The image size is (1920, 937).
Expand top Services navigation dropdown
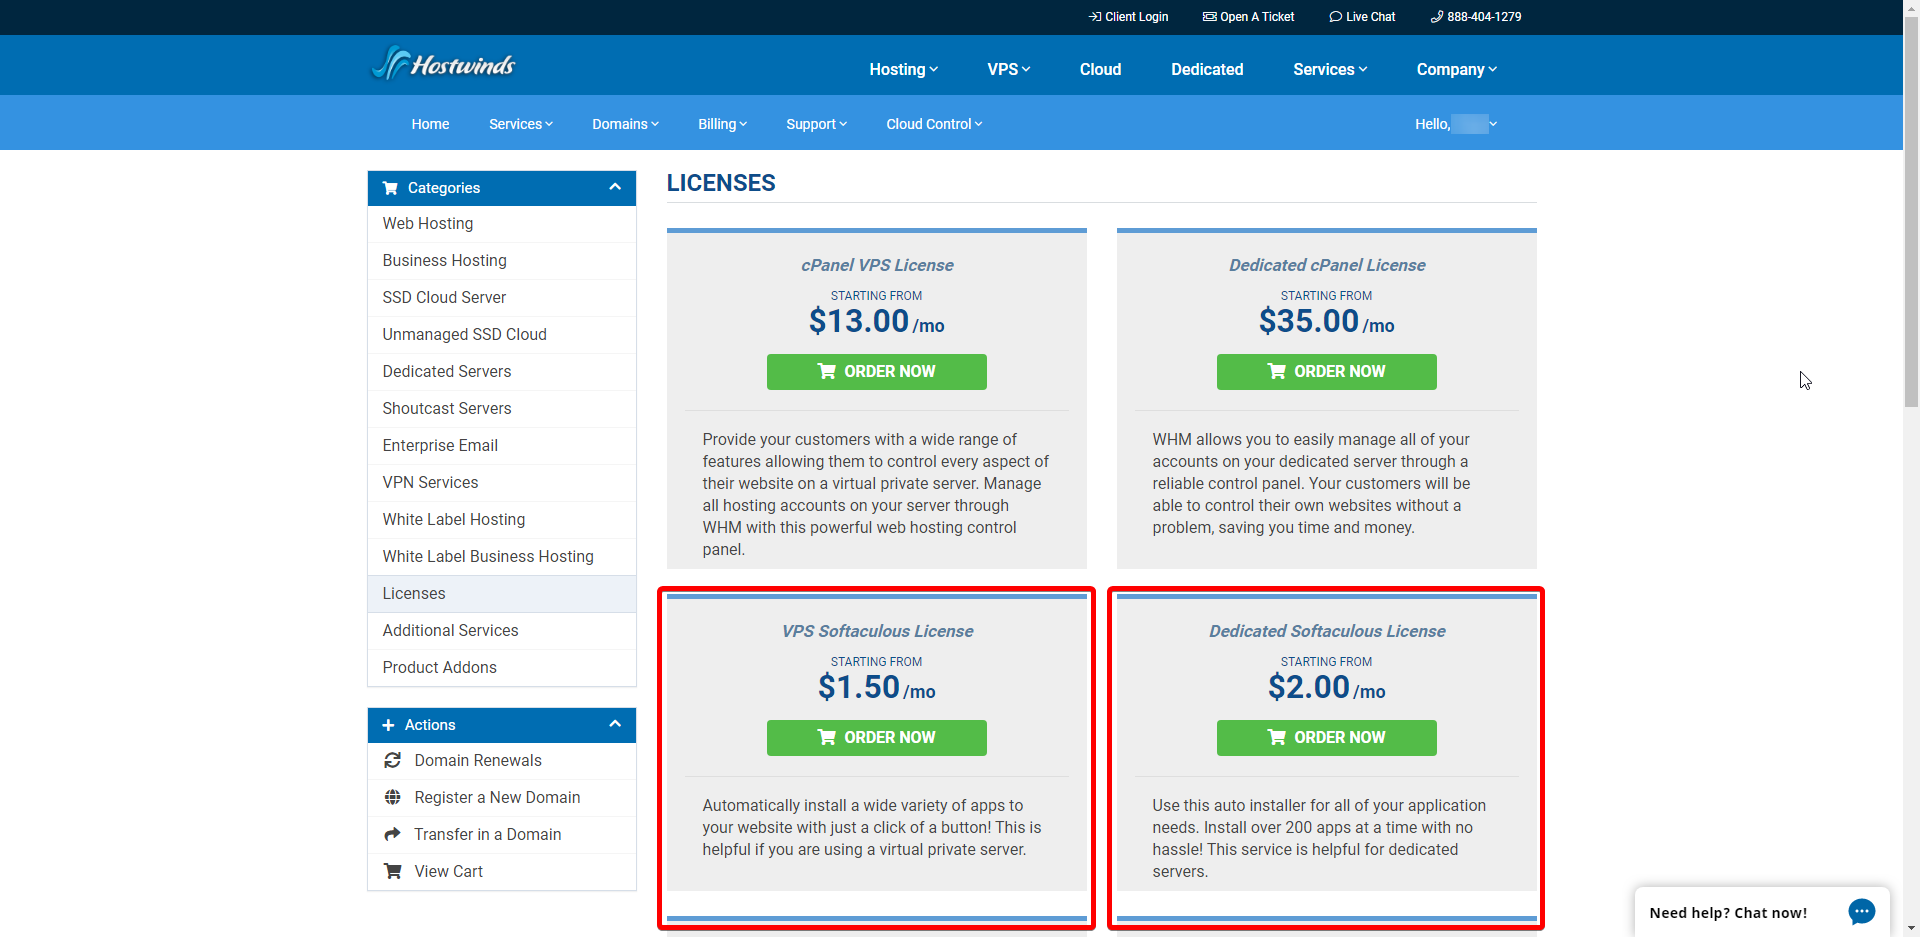point(1330,69)
